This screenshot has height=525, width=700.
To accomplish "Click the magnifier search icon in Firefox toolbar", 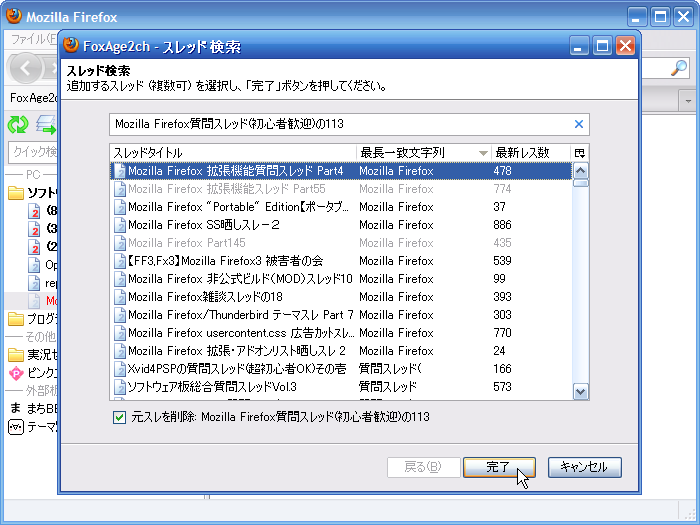I will [x=679, y=68].
